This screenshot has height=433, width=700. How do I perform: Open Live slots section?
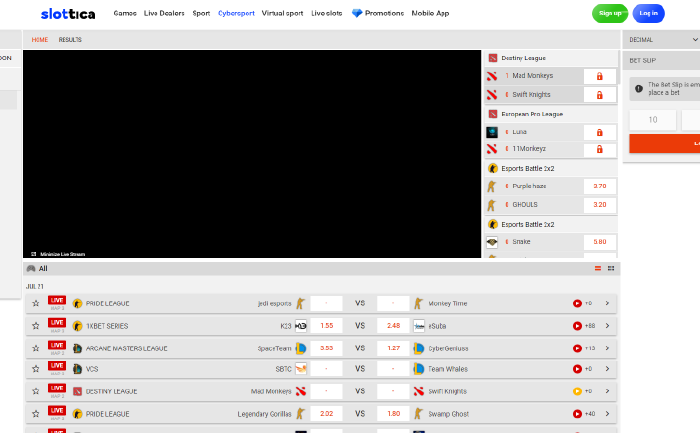[x=326, y=13]
